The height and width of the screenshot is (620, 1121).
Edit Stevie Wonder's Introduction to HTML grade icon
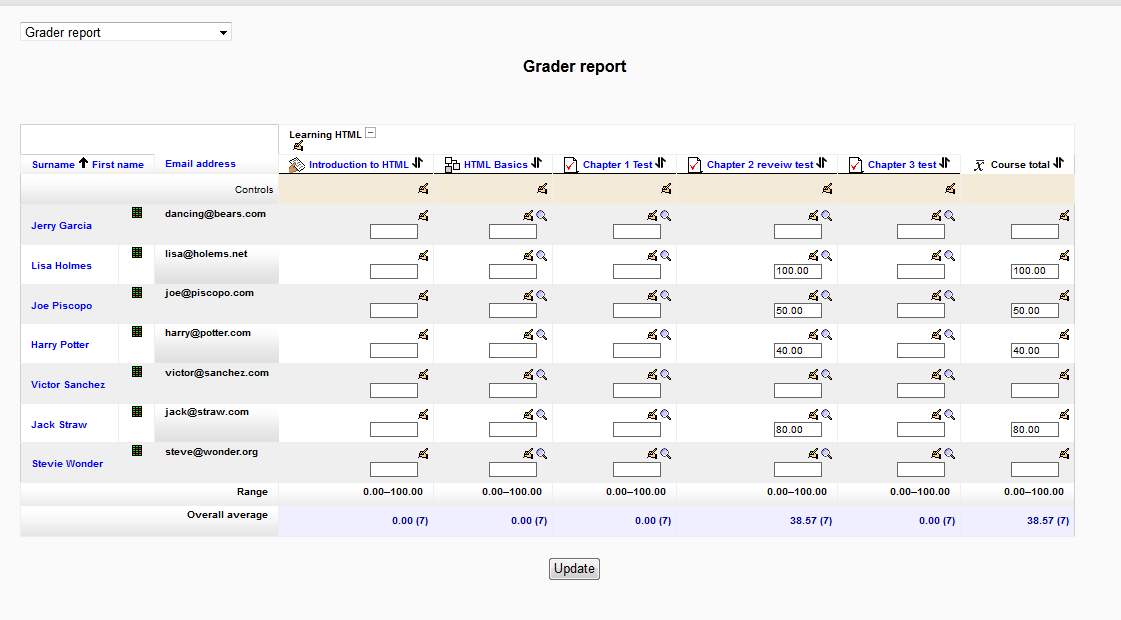coord(423,453)
